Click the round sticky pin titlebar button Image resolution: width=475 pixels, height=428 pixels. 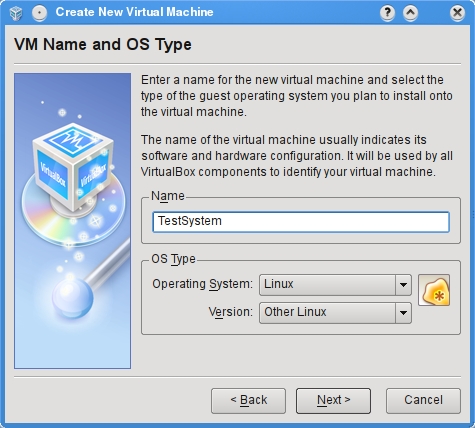click(40, 13)
